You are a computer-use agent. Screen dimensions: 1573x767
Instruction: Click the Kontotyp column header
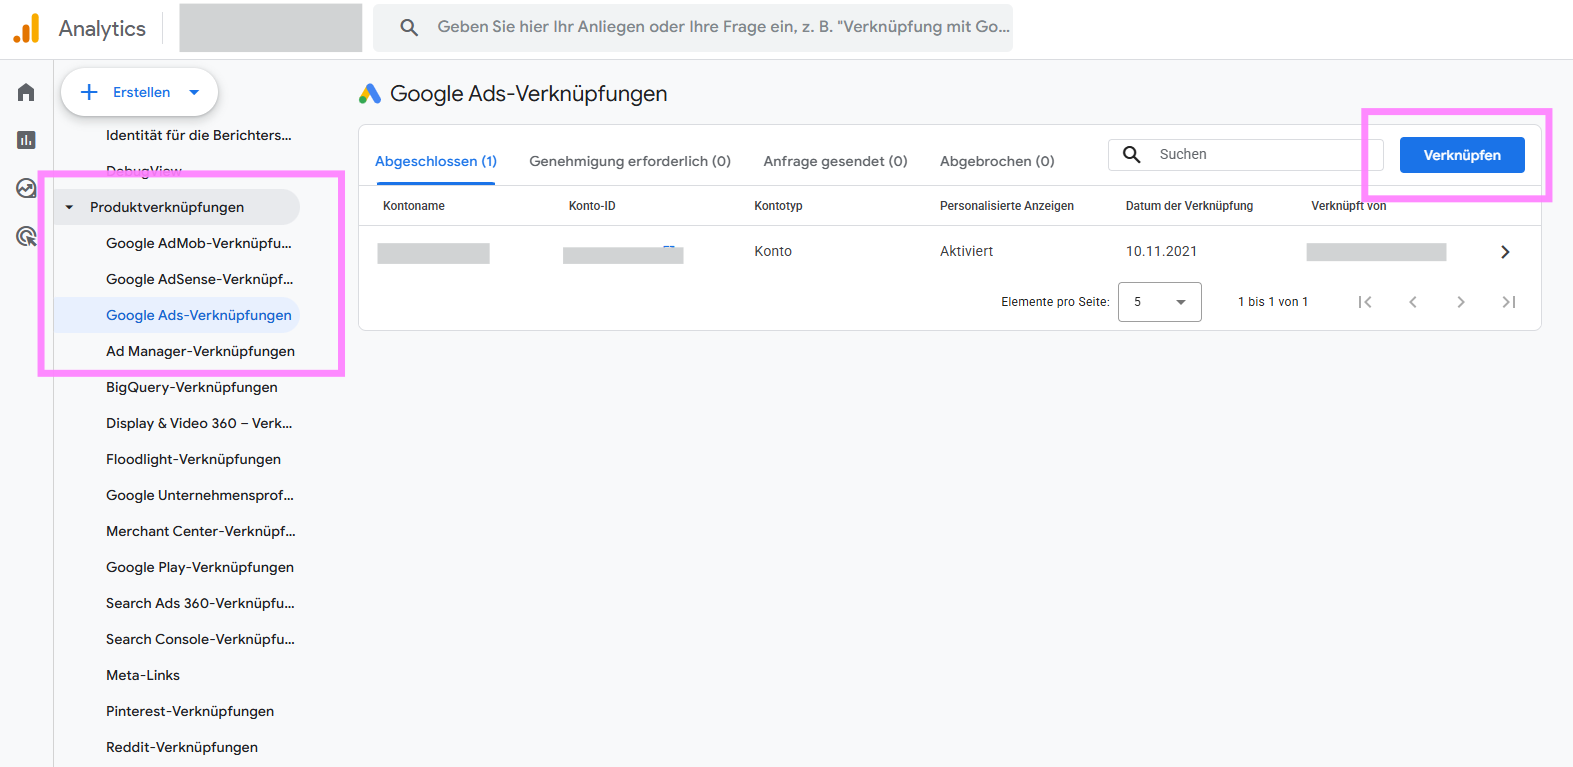pos(778,206)
